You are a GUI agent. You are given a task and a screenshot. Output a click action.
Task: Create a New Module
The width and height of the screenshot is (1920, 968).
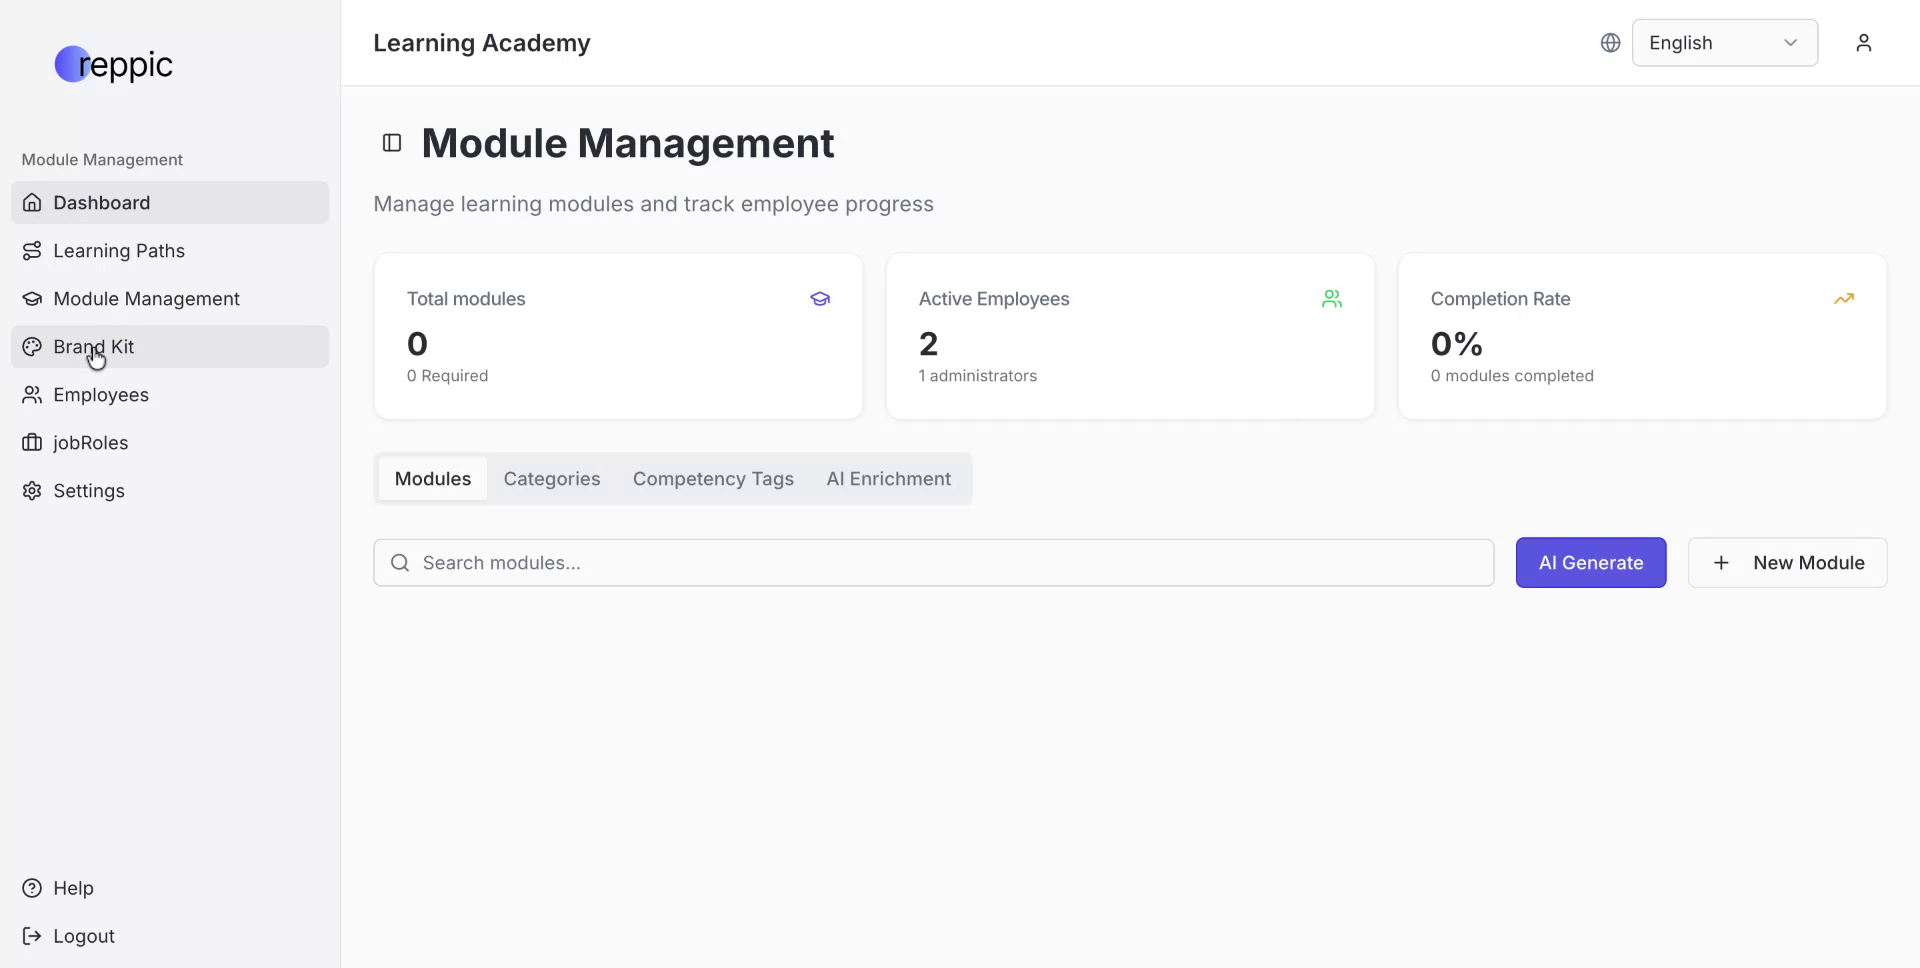pos(1787,563)
